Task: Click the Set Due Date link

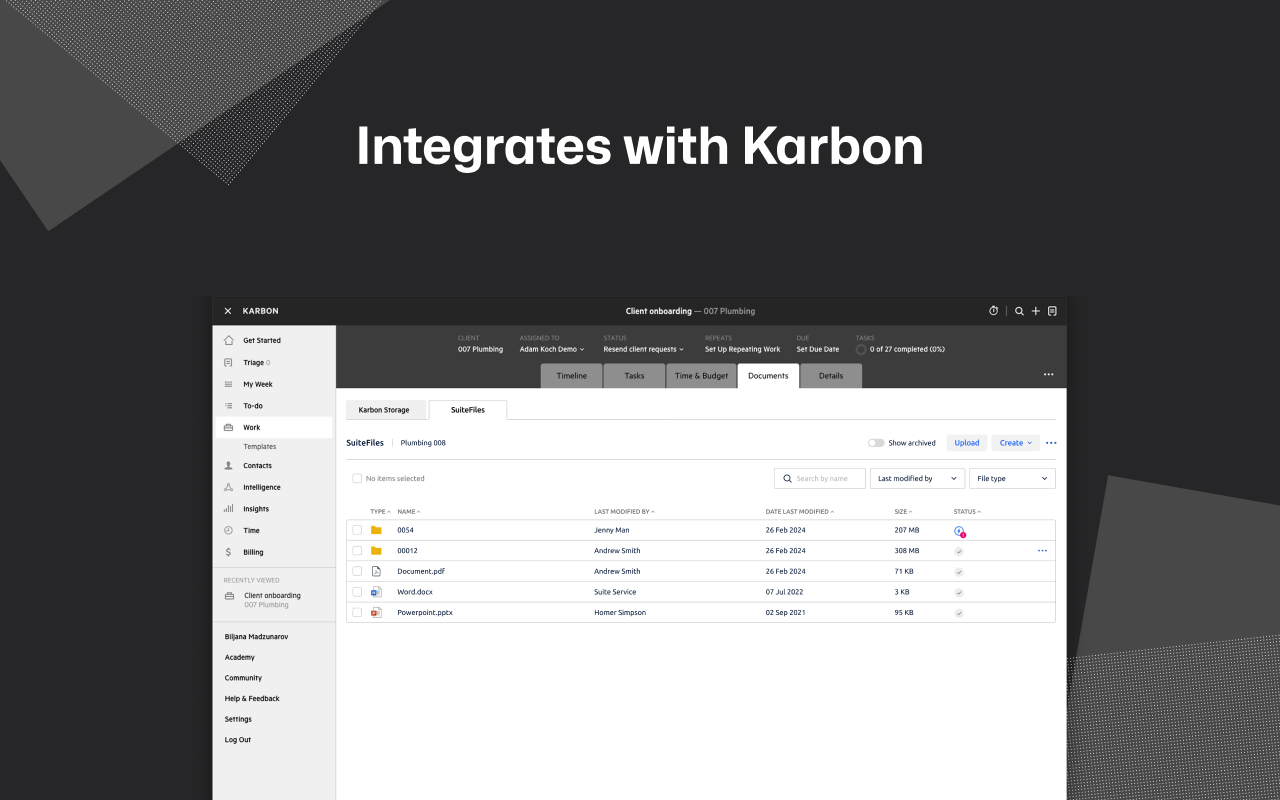Action: point(818,350)
